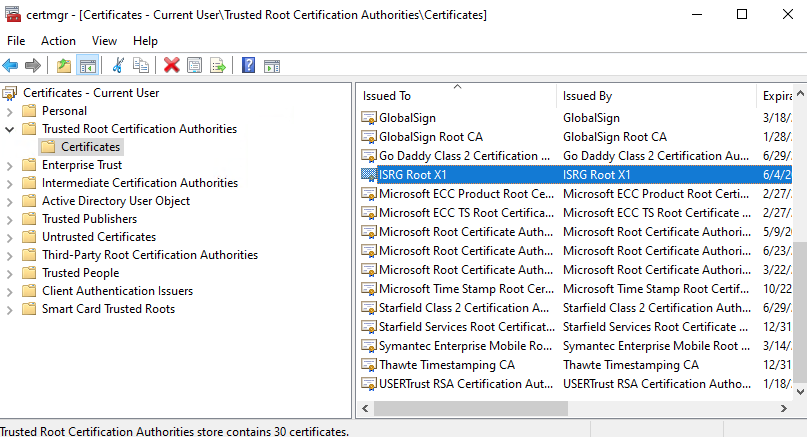Click the Smart Card Trusted Roots folder icon
The height and width of the screenshot is (437, 807).
pyautogui.click(x=29, y=309)
